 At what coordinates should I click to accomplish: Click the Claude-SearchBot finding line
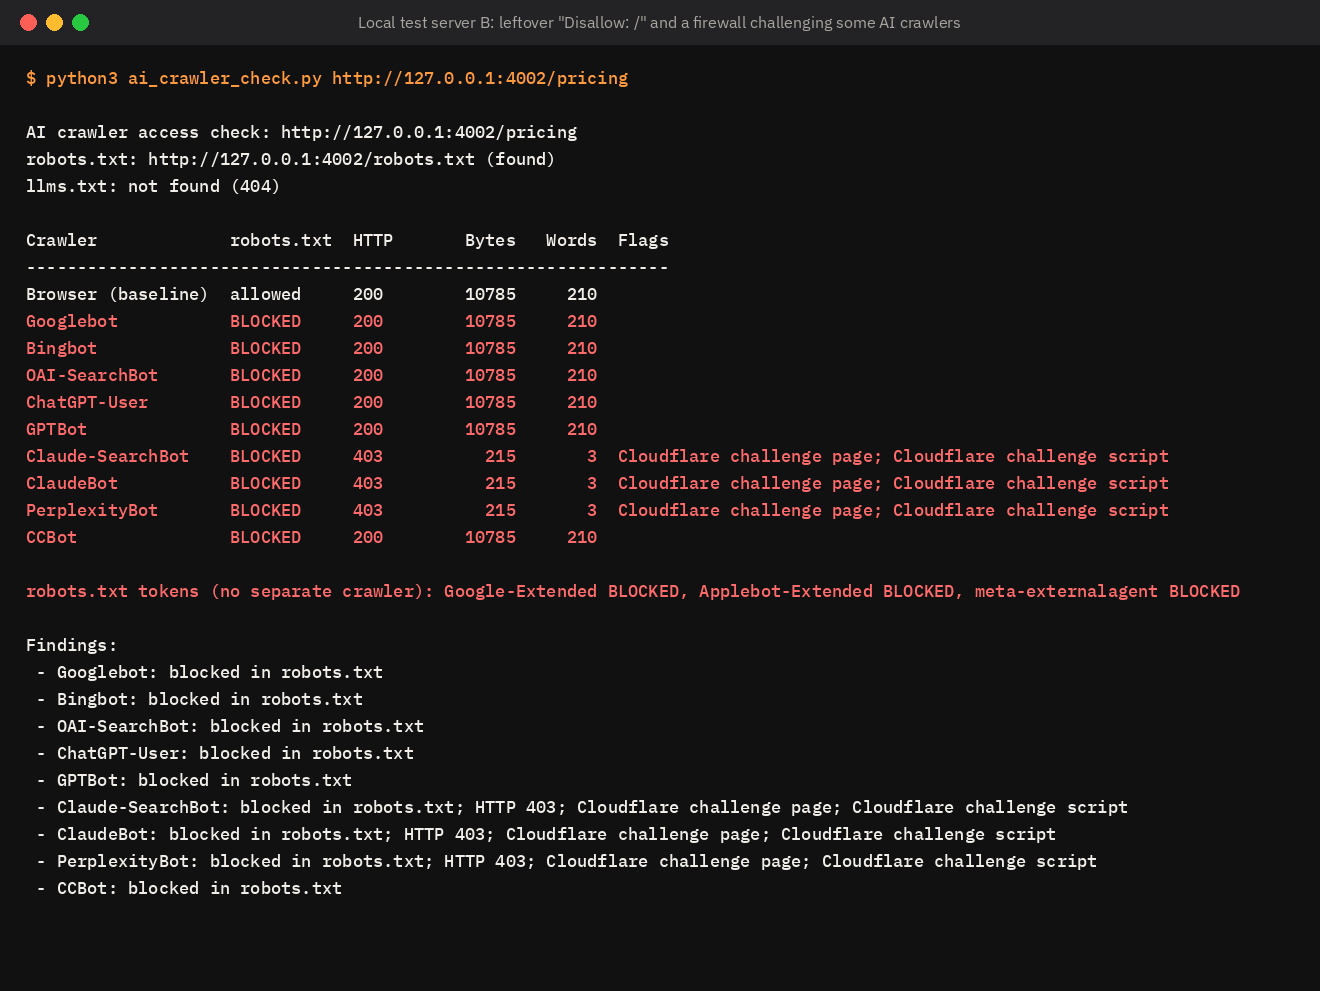tap(592, 807)
